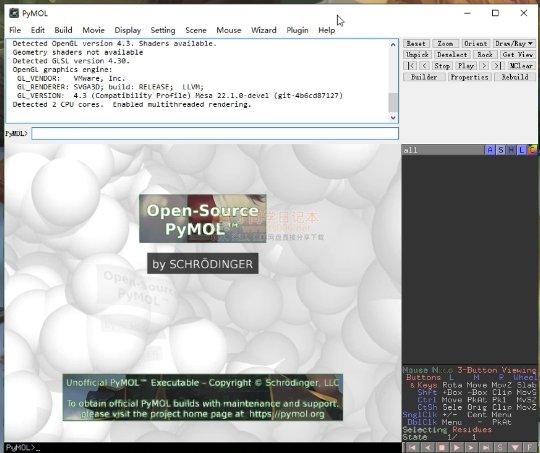This screenshot has height=453, width=540.
Task: Click the Get View button
Action: pos(517,54)
